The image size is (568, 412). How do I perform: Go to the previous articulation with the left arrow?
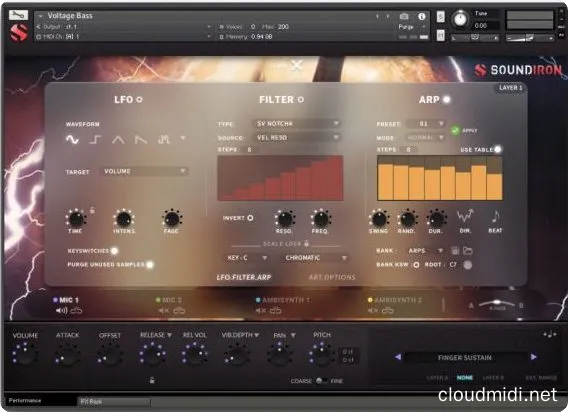click(x=398, y=357)
